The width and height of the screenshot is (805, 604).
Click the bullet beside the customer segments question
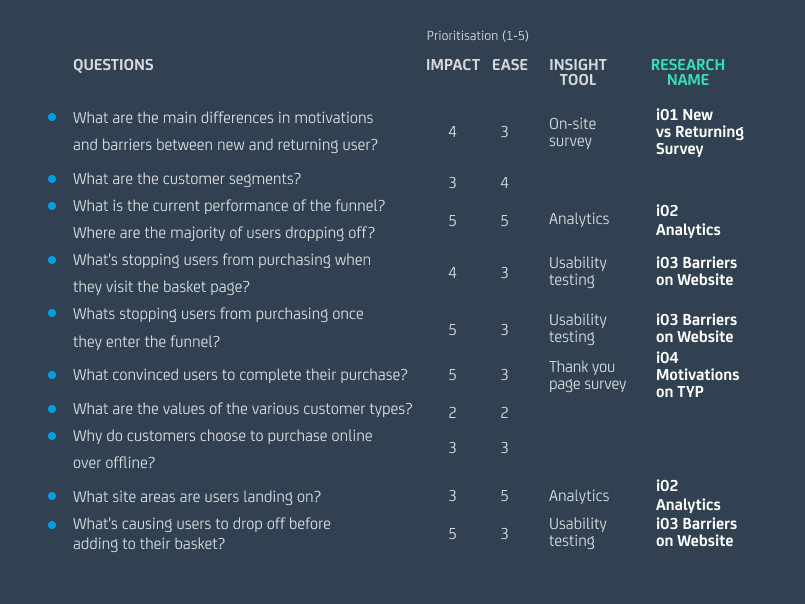[52, 179]
